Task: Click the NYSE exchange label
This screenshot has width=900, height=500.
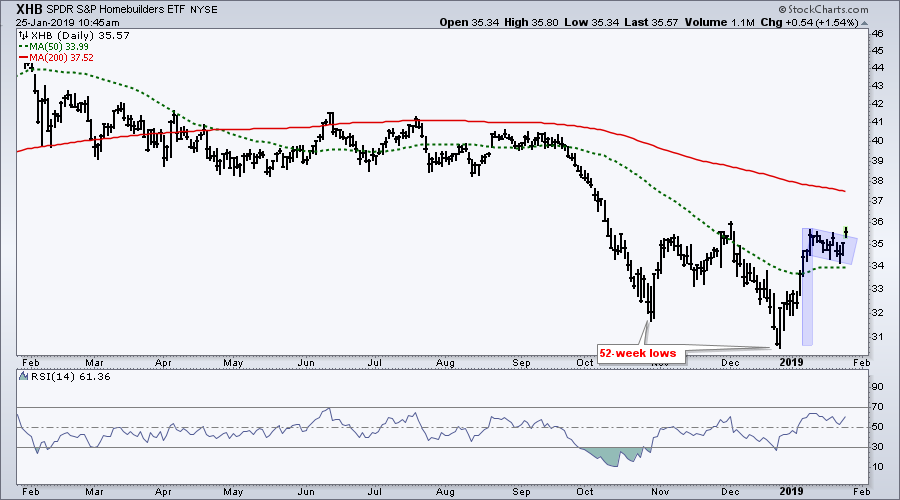Action: click(204, 10)
